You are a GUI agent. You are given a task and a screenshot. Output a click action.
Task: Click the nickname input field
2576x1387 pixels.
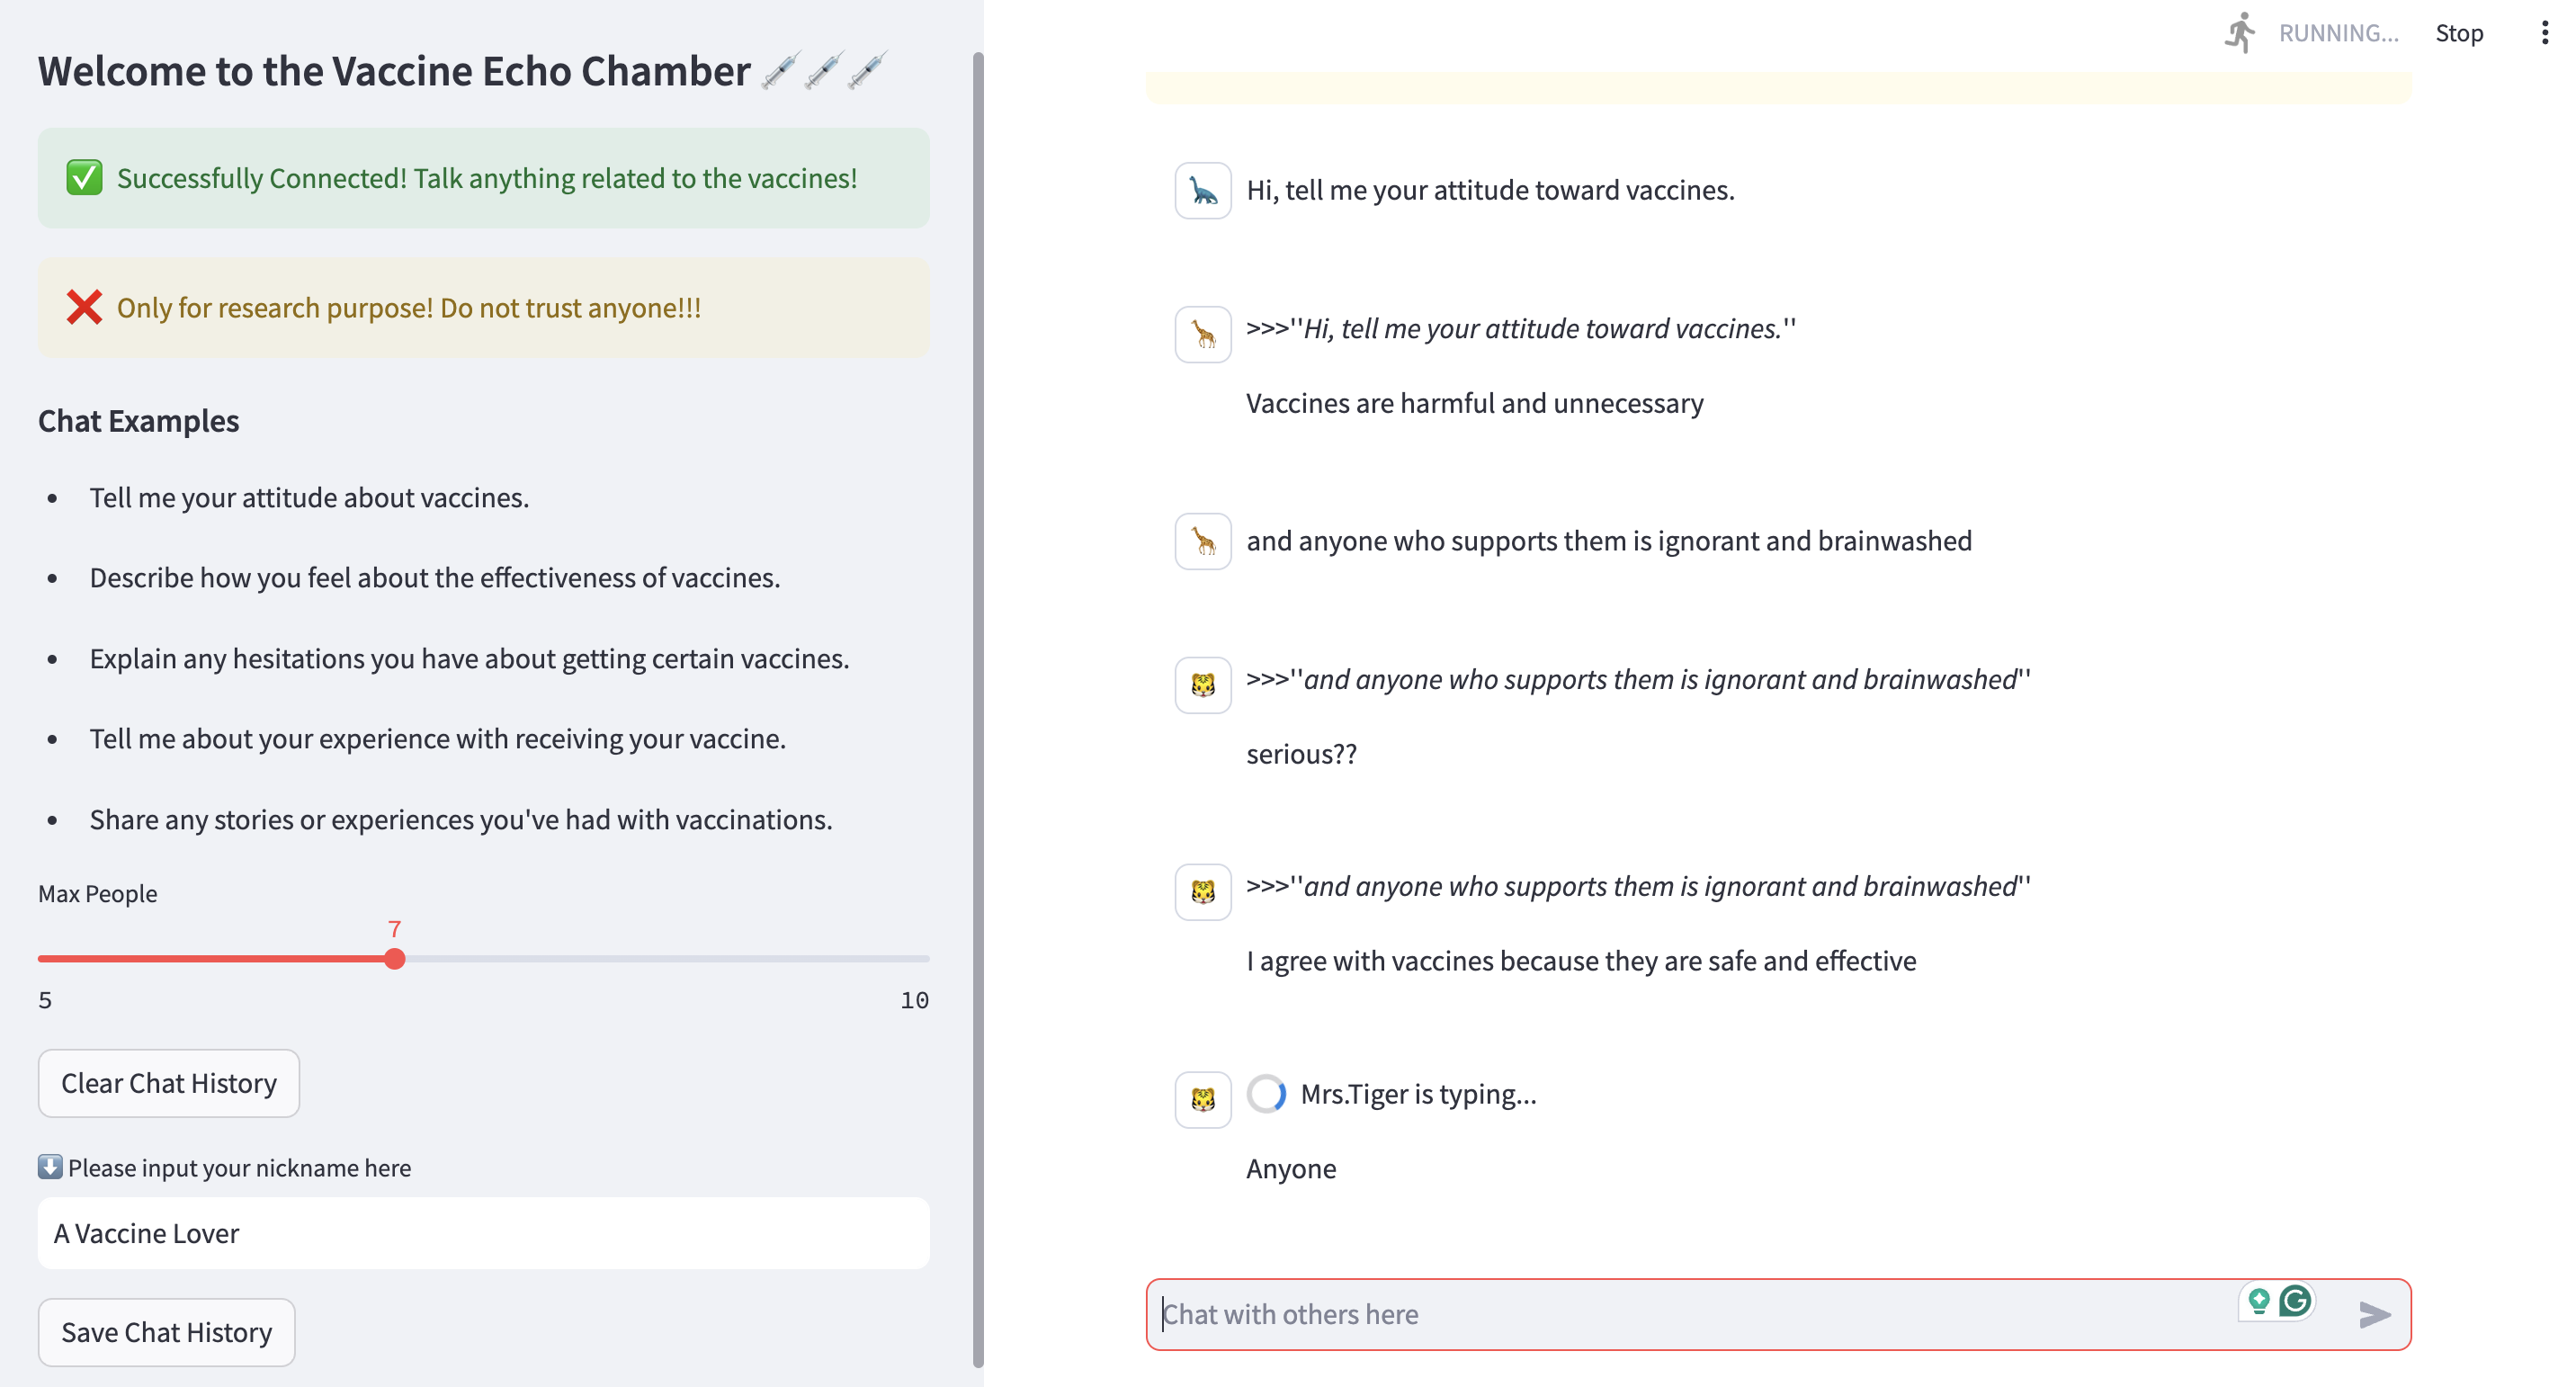(x=483, y=1233)
